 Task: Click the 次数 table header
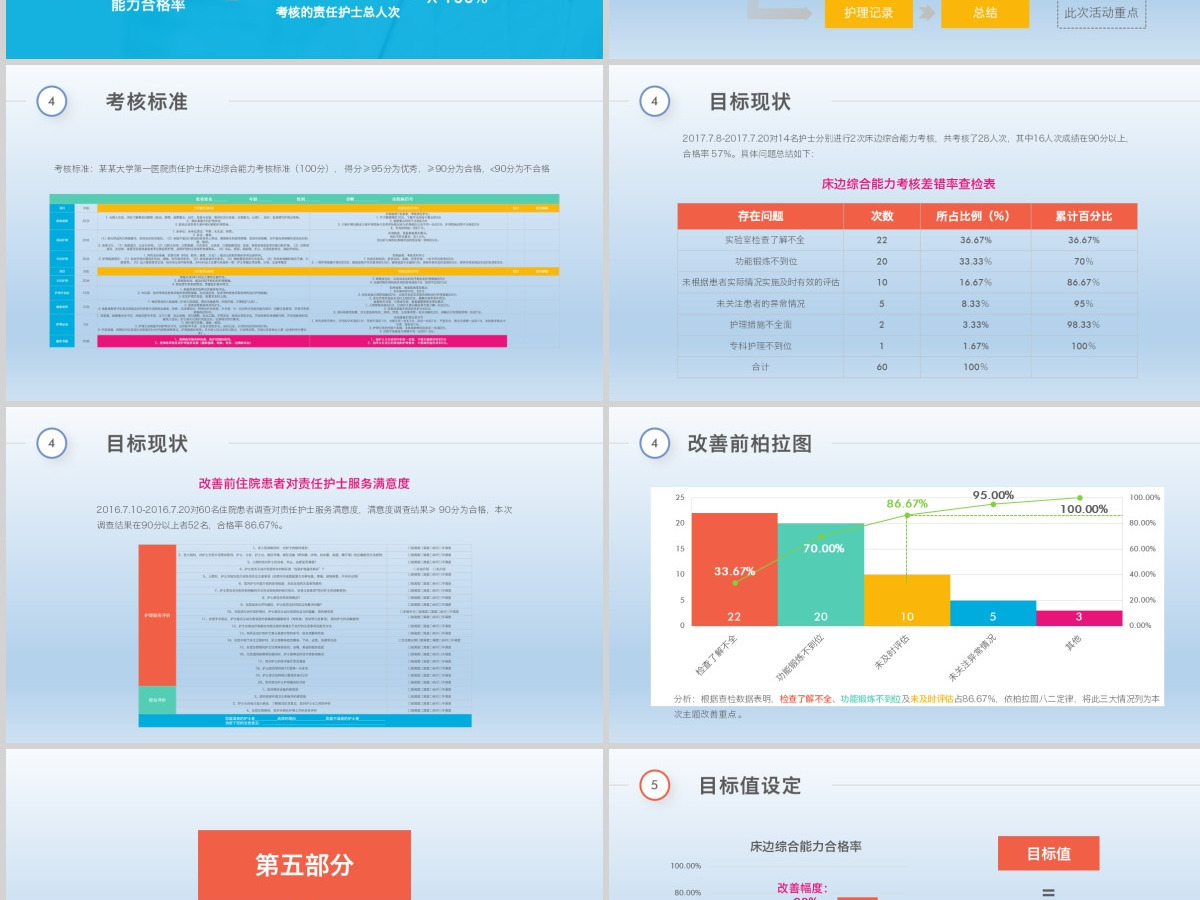pos(882,216)
